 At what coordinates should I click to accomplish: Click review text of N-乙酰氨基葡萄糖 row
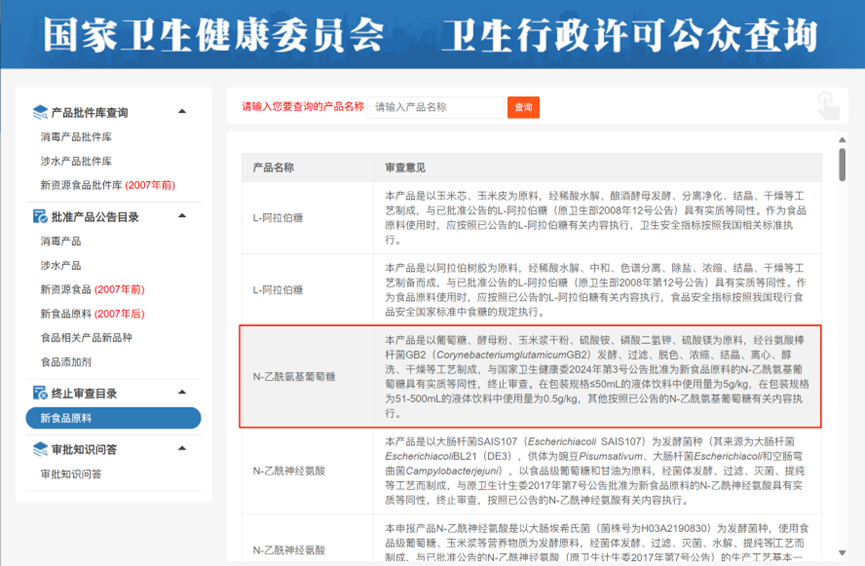[597, 377]
